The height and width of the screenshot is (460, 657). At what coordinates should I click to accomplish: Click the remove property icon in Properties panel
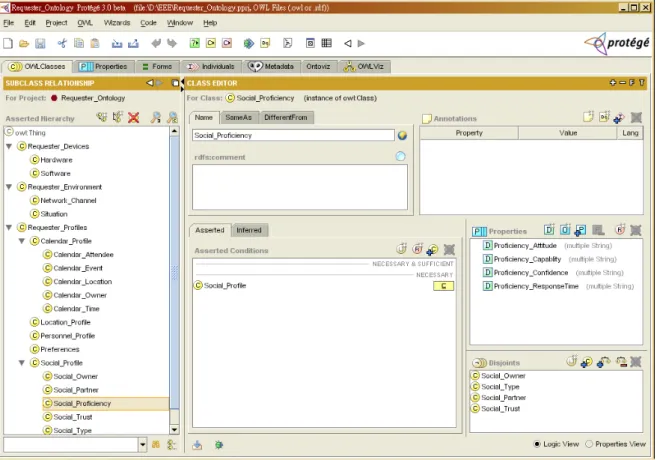tap(636, 230)
